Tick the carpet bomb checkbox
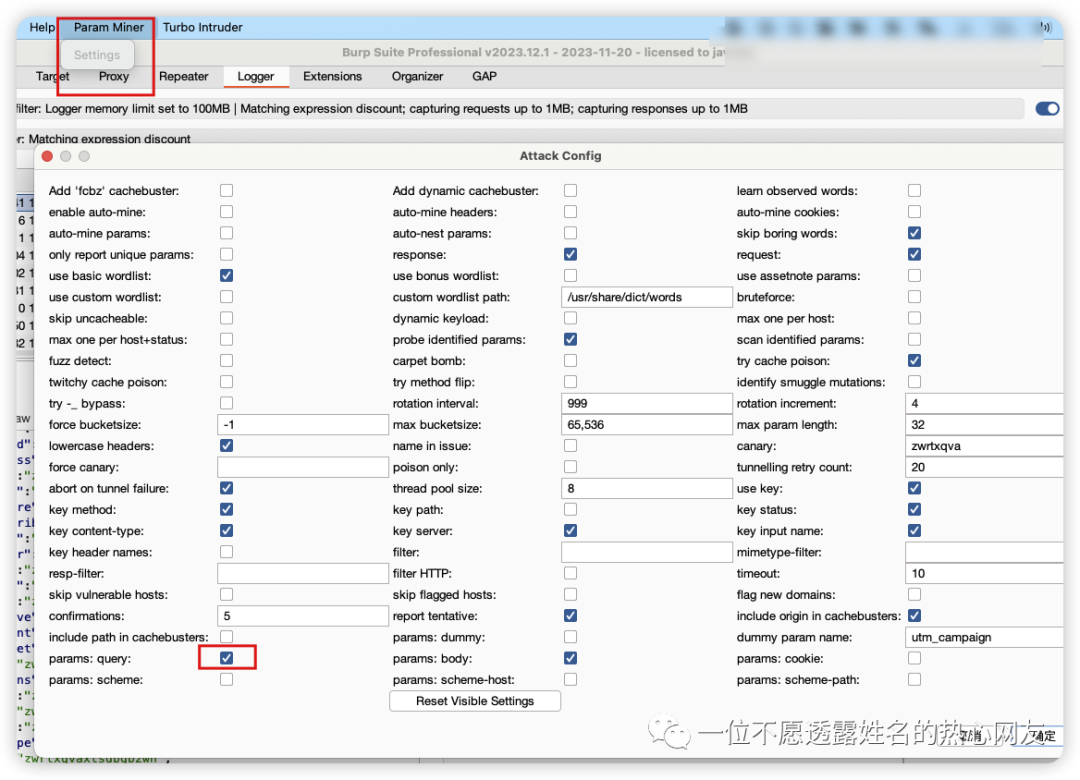This screenshot has height=780, width=1080. point(570,360)
